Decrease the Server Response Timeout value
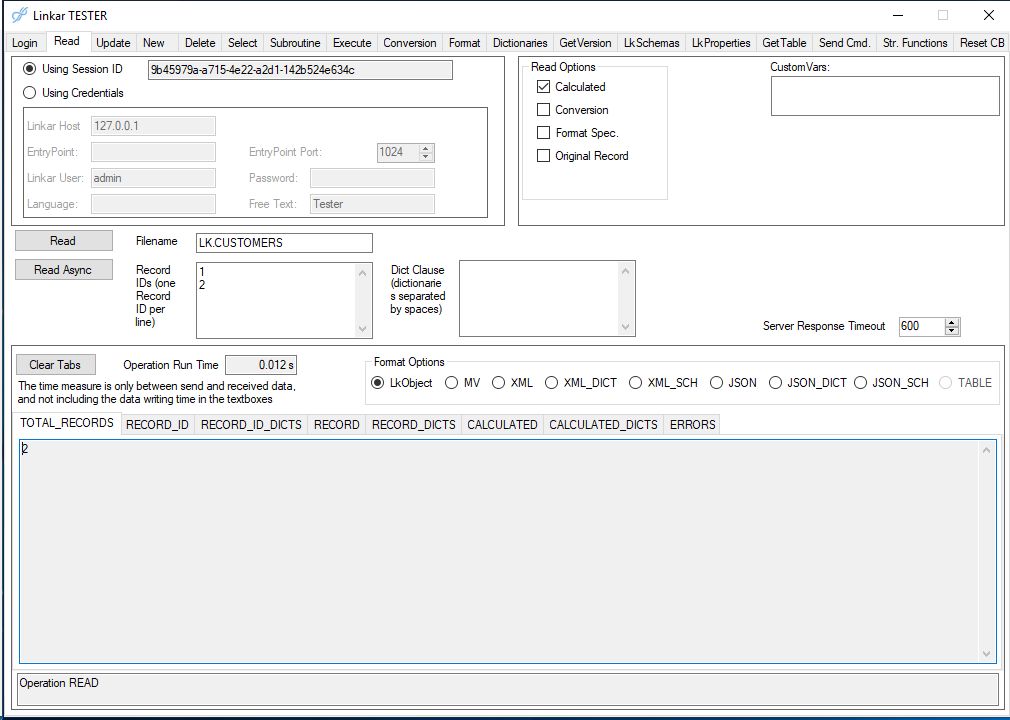The image size is (1010, 720). (952, 330)
